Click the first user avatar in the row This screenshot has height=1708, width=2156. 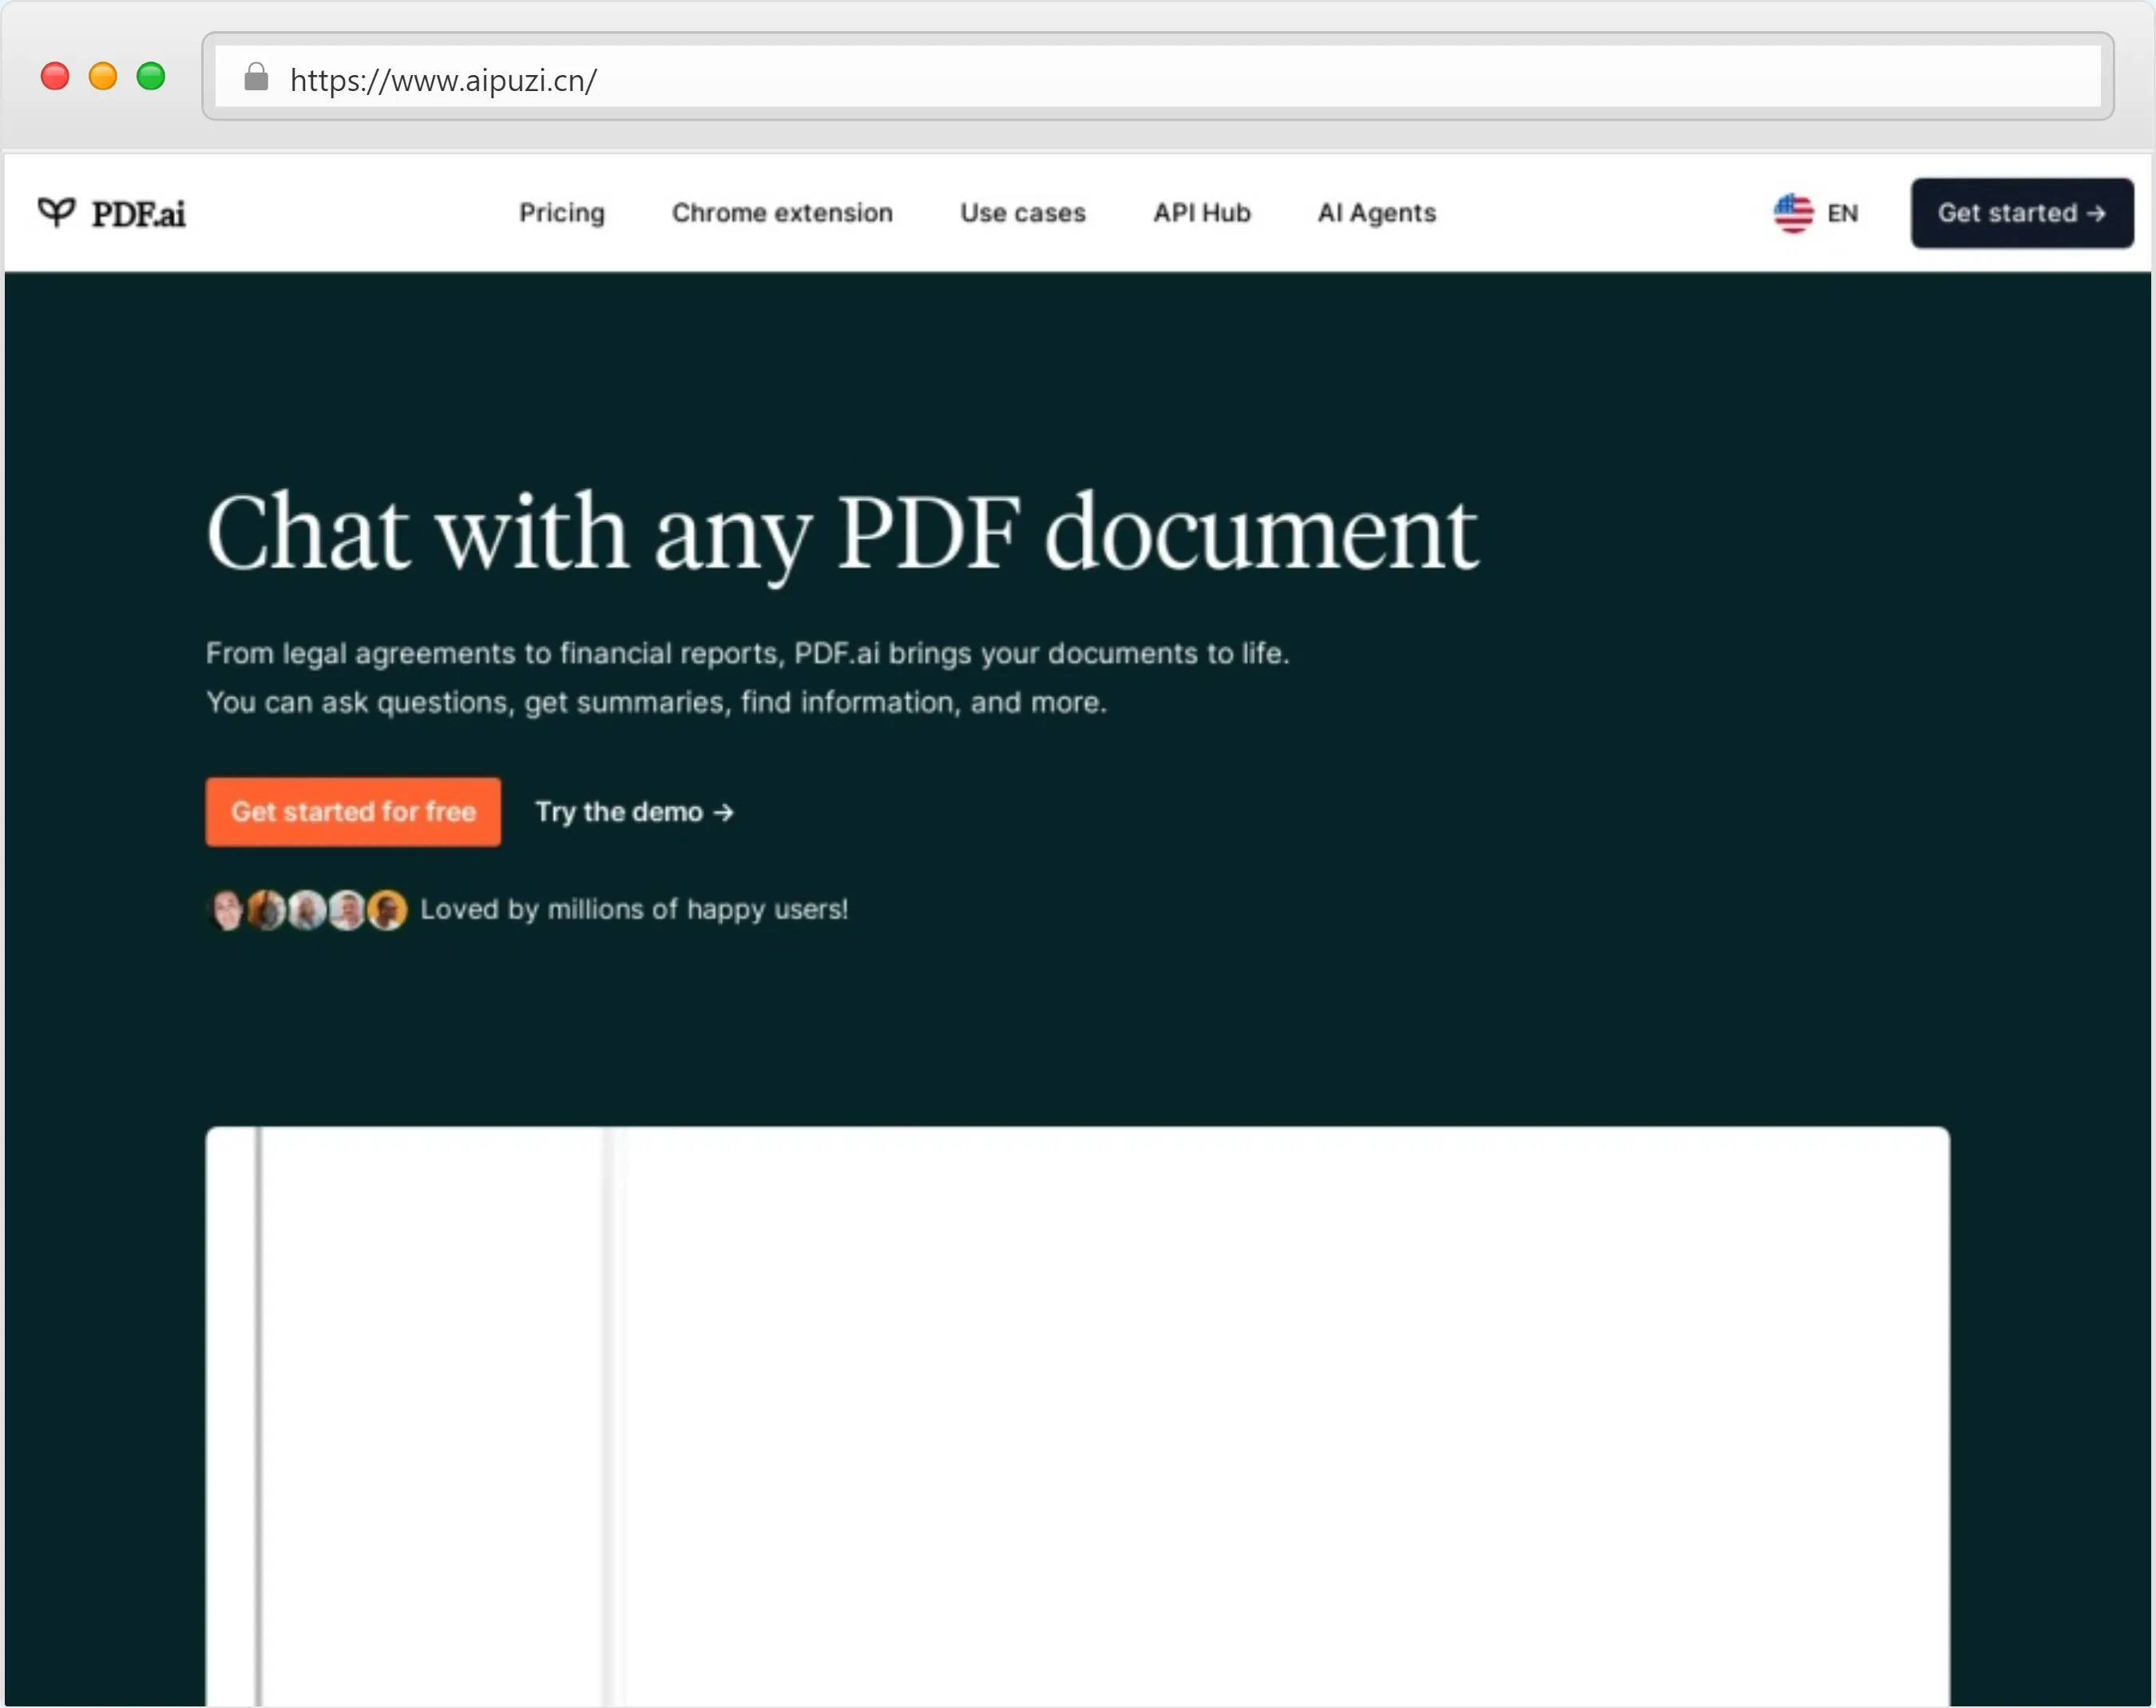pos(228,910)
